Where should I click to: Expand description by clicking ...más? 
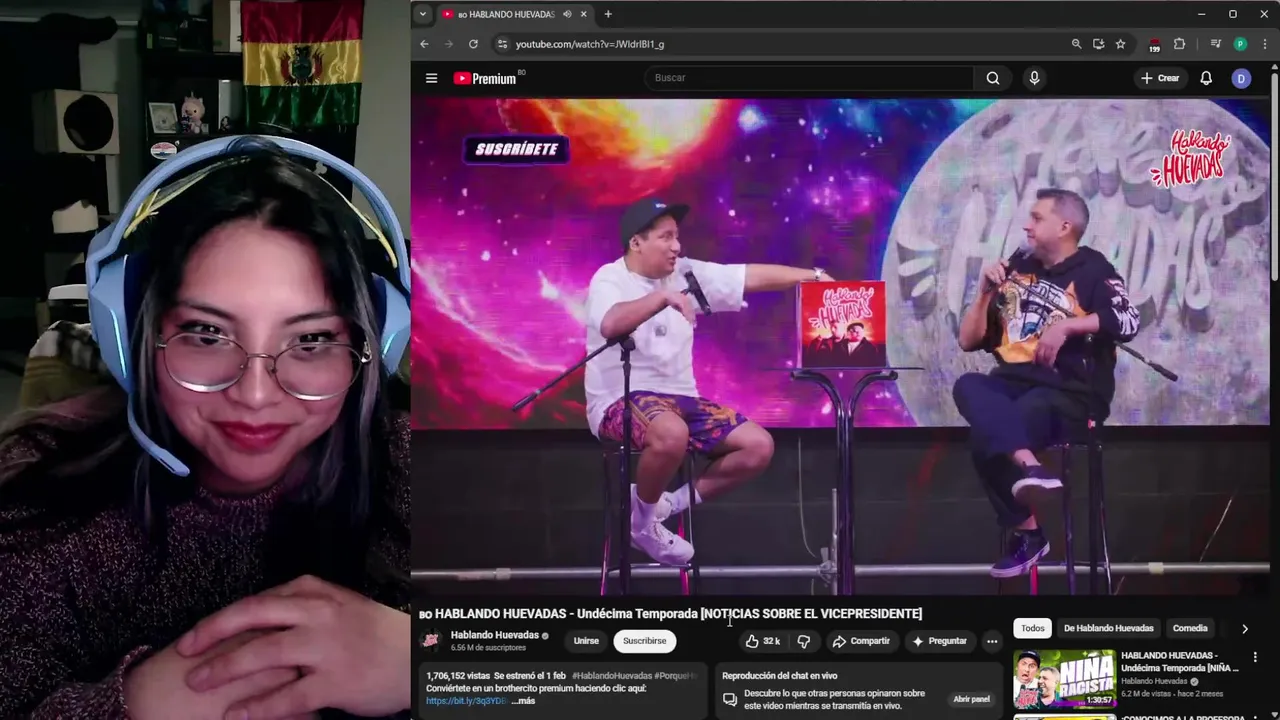pyautogui.click(x=523, y=701)
